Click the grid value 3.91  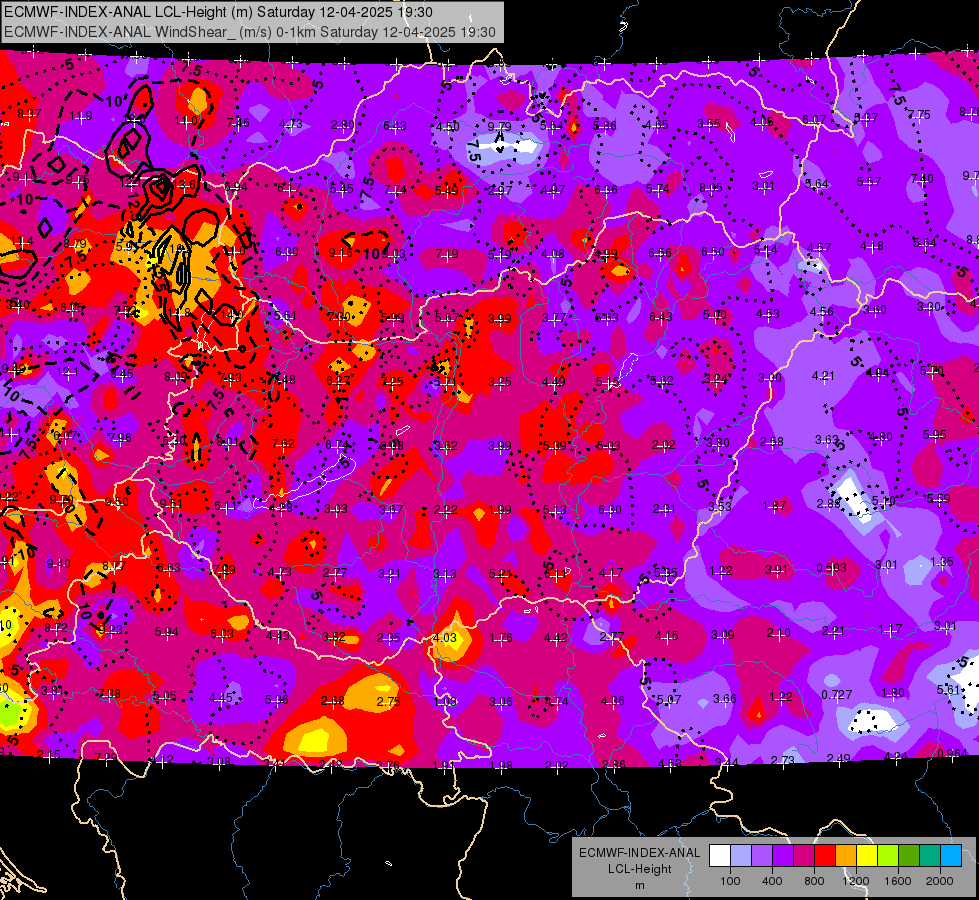[x=777, y=569]
